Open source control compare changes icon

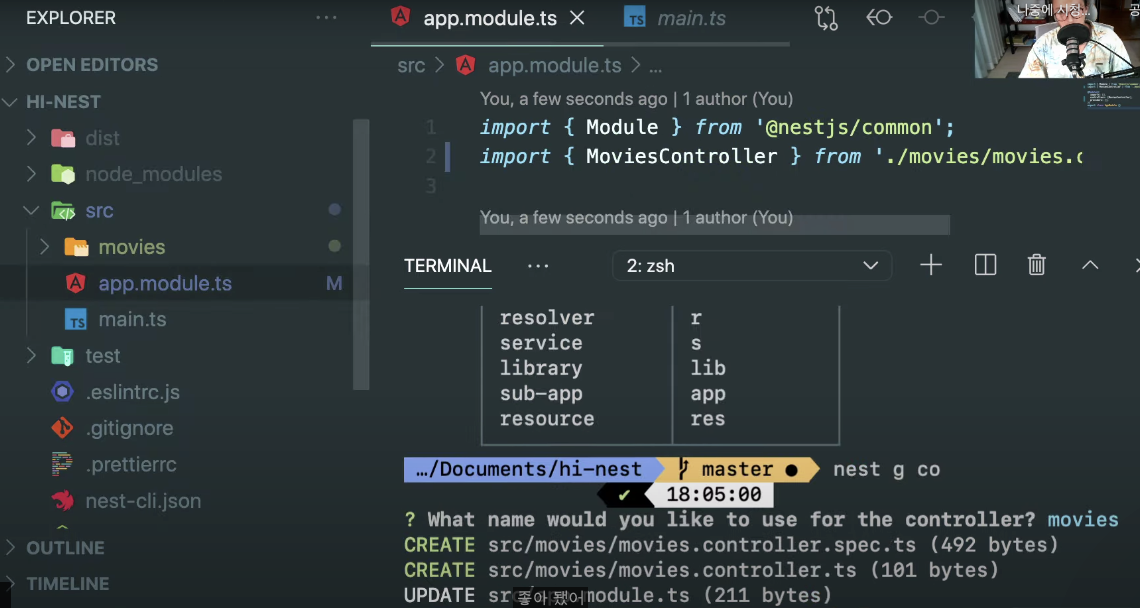tap(826, 18)
